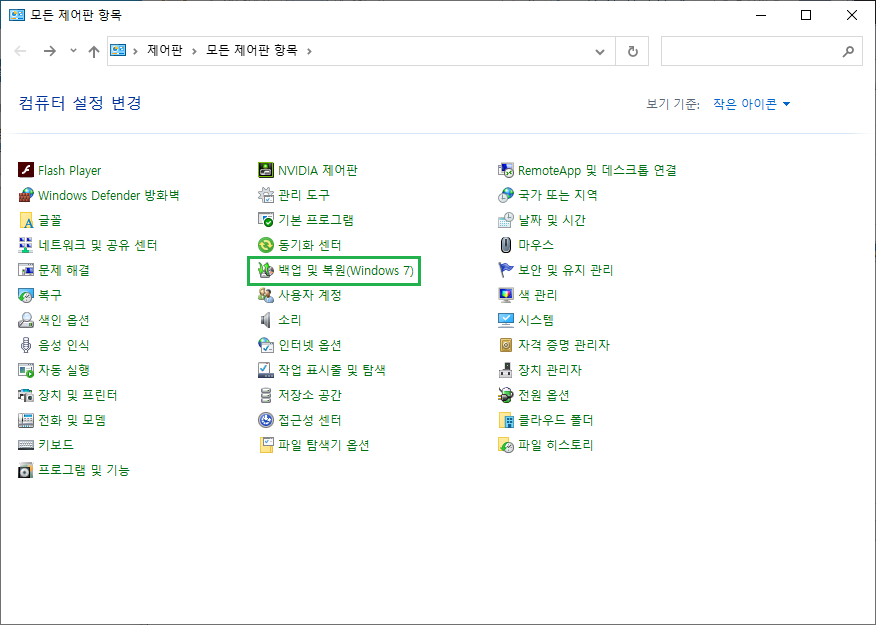Click the search magnifier icon
Image resolution: width=876 pixels, height=625 pixels.
tap(848, 51)
